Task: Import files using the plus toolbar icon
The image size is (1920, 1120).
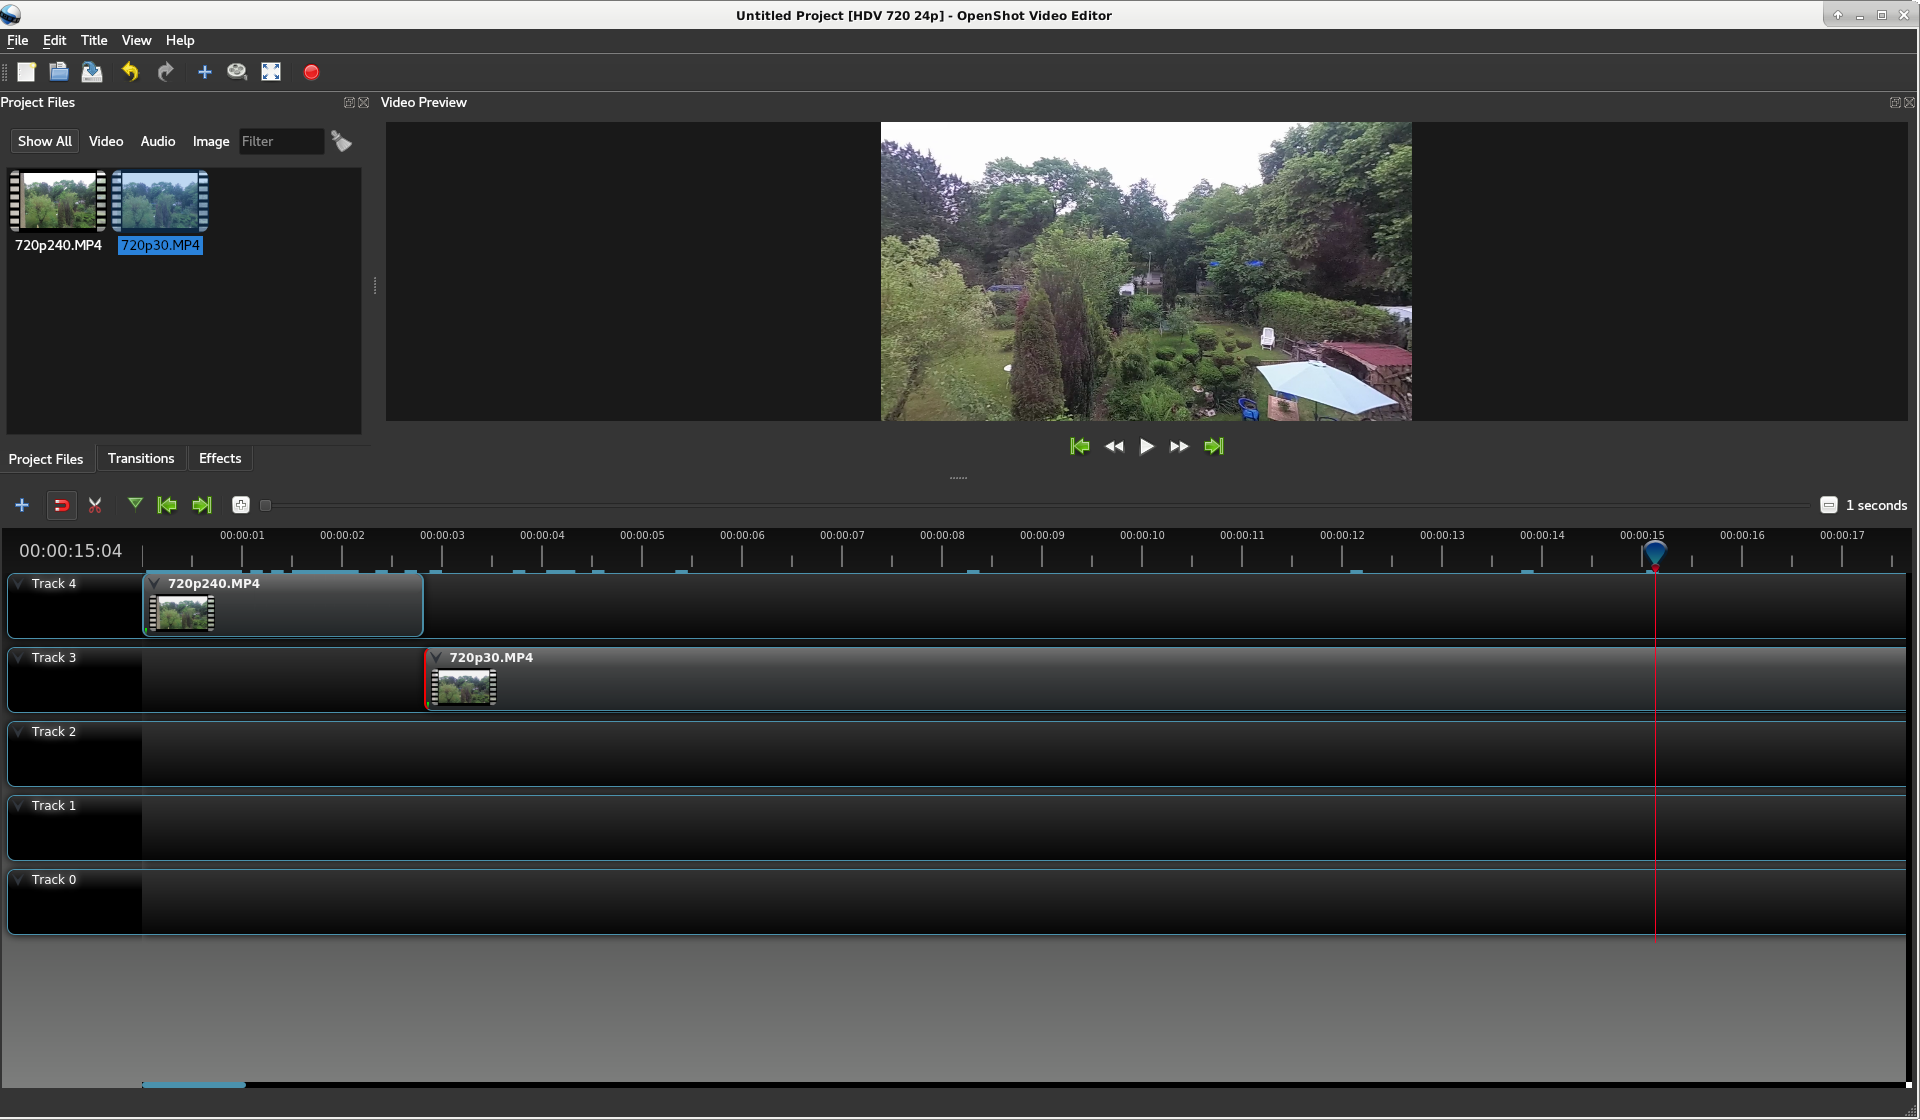Action: [x=204, y=71]
